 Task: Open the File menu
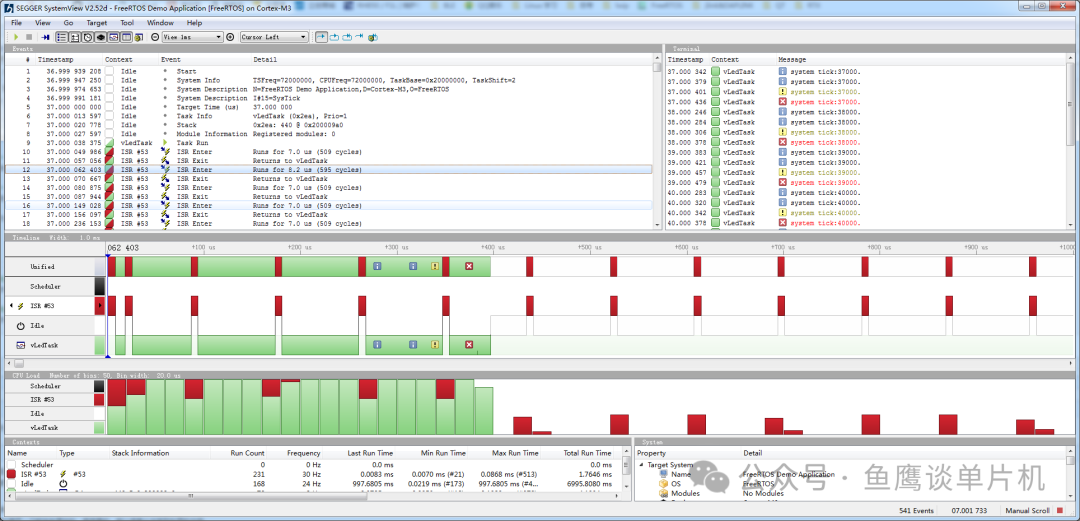[17, 23]
